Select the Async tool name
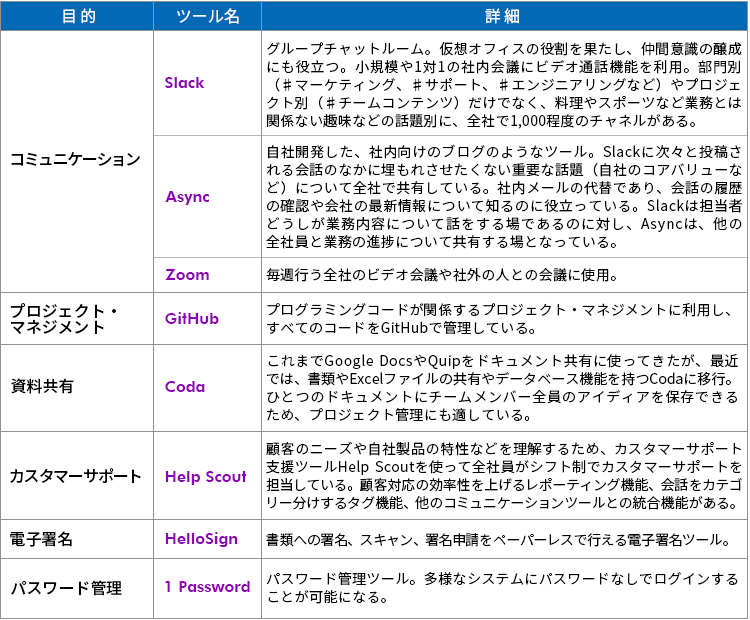 tap(188, 197)
